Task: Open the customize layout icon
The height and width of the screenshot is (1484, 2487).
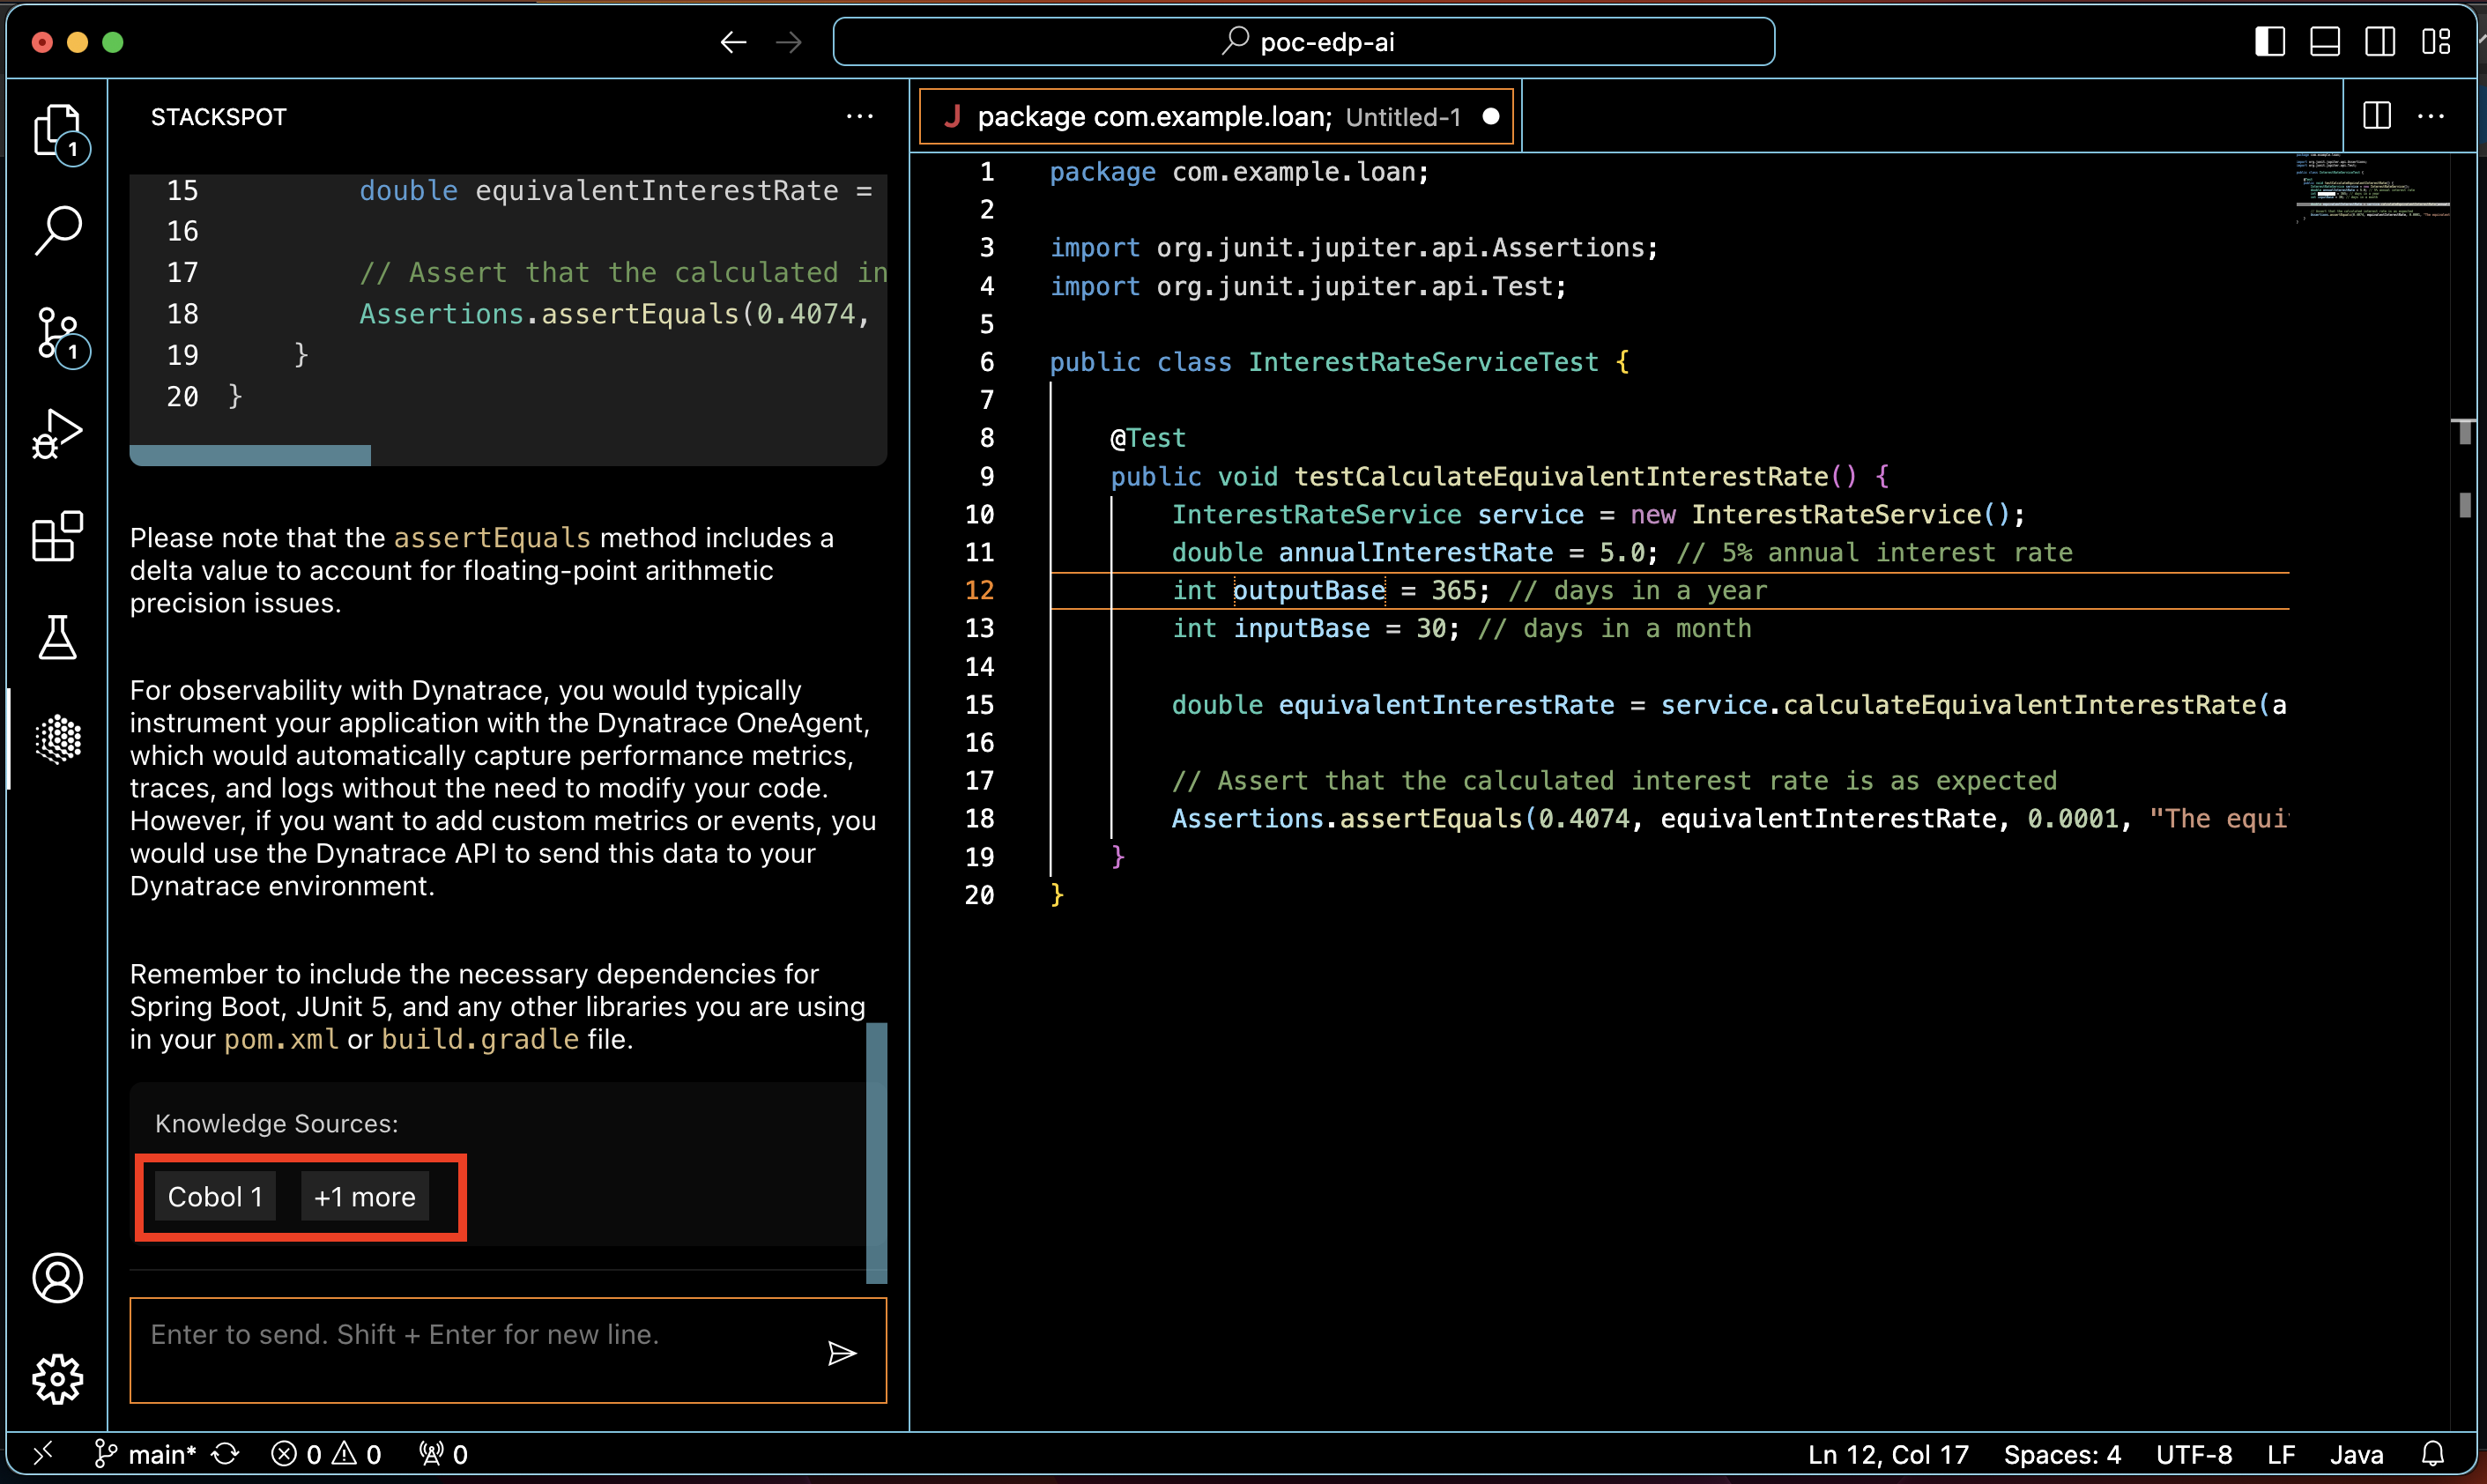Action: 2435,42
